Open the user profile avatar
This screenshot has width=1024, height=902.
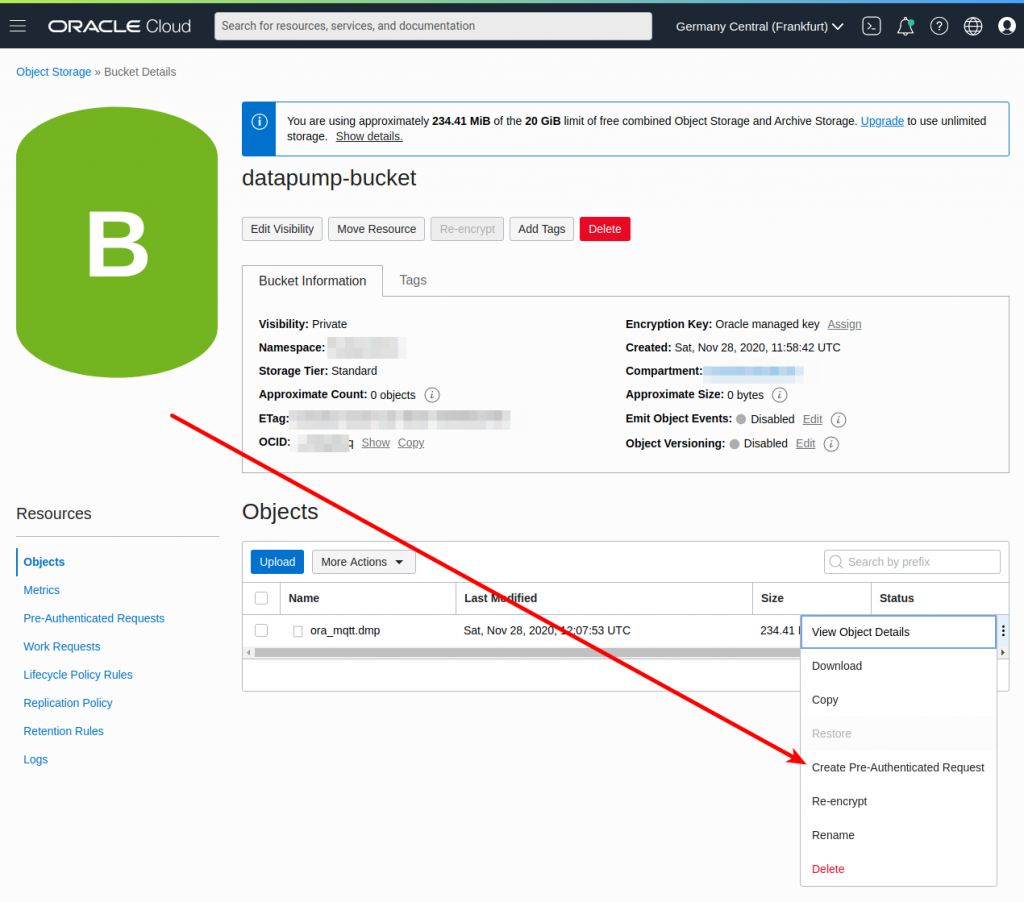click(x=1007, y=26)
